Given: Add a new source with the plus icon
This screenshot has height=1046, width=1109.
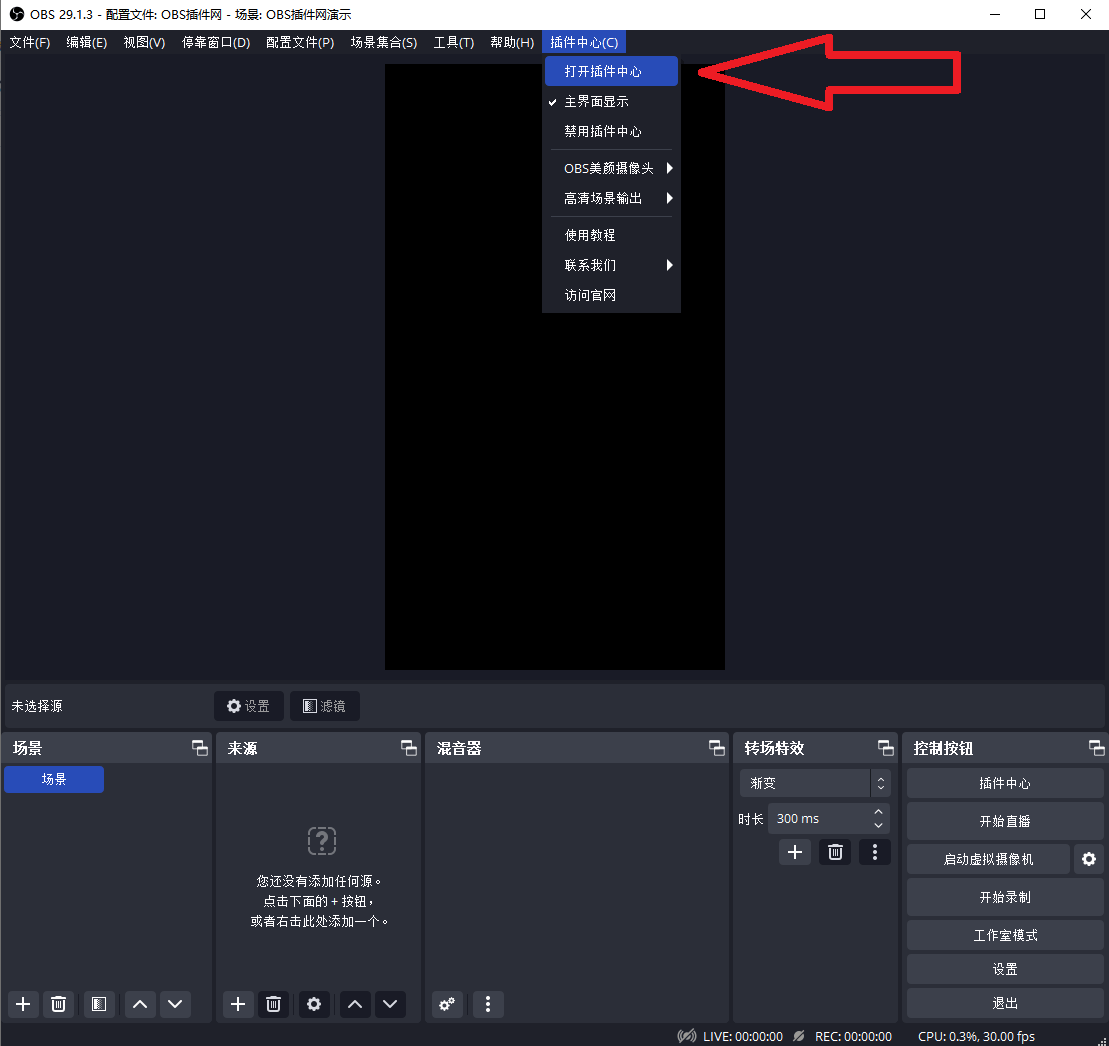Looking at the screenshot, I should (x=237, y=1004).
